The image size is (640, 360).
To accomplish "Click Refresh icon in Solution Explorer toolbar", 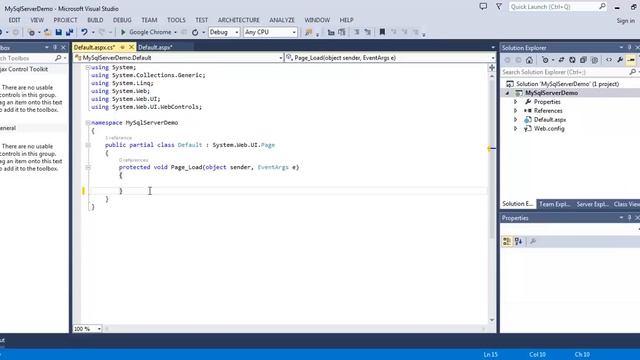I will [x=572, y=60].
